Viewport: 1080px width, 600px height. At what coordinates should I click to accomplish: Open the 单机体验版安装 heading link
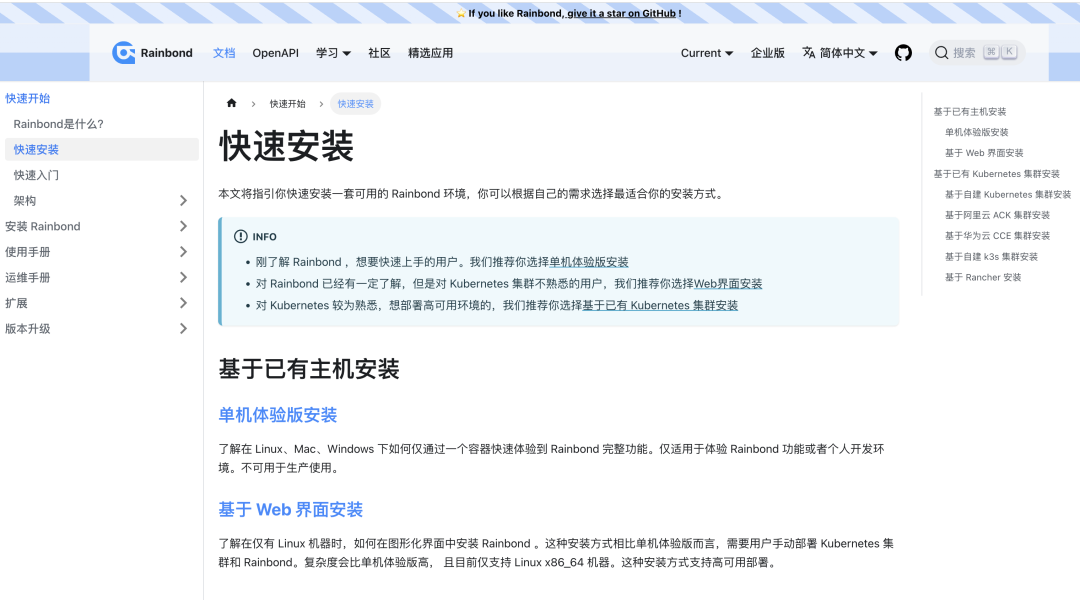(x=278, y=415)
